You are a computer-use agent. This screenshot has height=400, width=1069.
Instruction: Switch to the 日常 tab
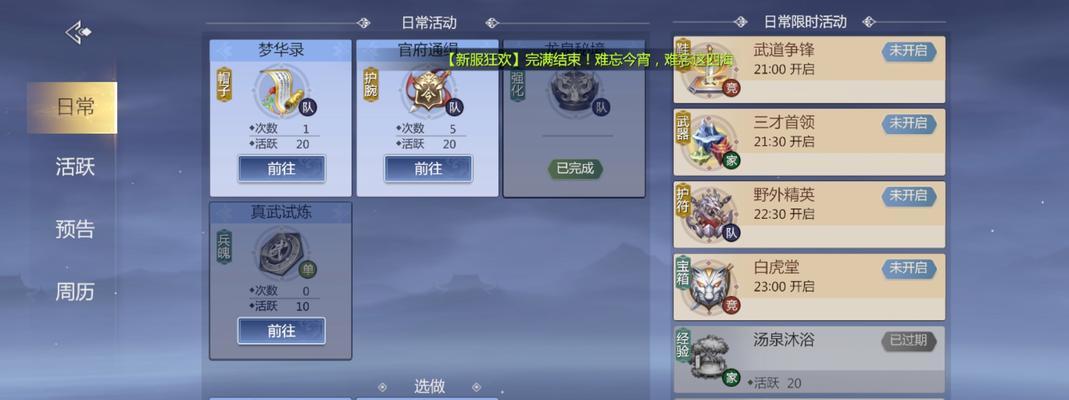tap(72, 107)
